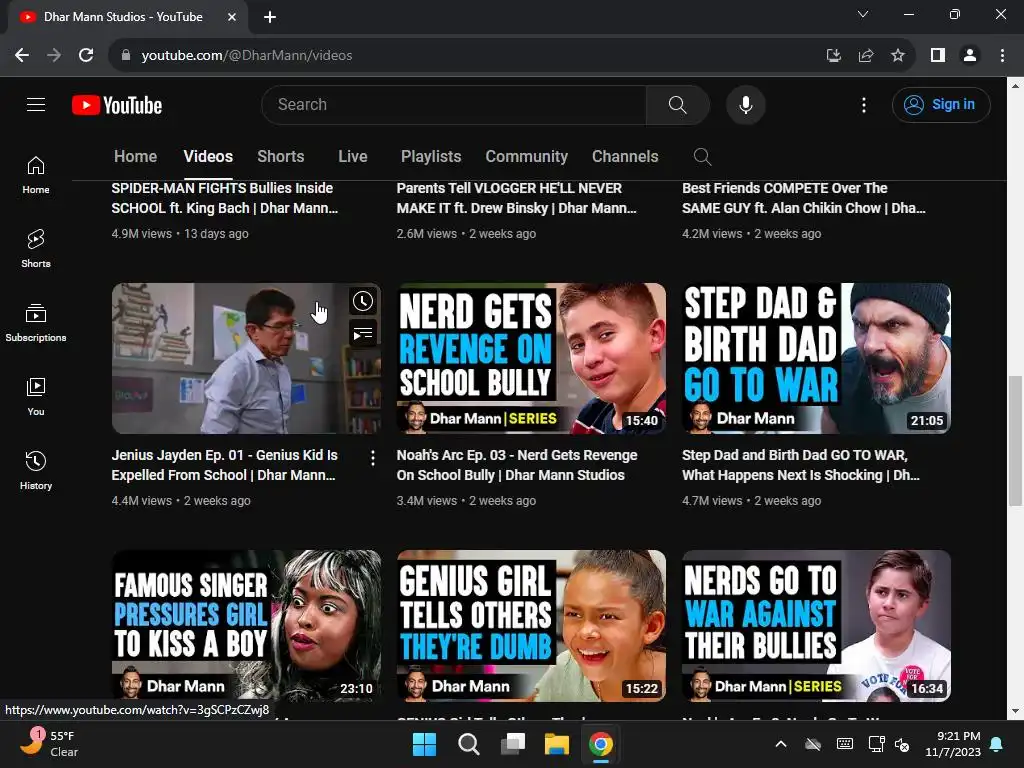Open YouTube settings three-dot menu
1024x768 pixels.
click(863, 104)
